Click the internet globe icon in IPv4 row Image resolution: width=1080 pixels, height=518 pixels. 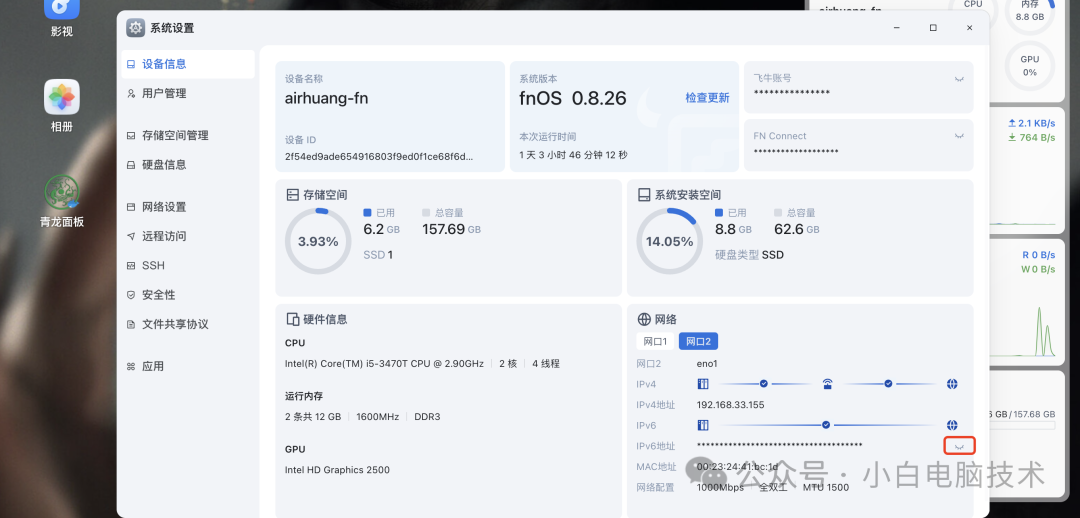click(953, 384)
